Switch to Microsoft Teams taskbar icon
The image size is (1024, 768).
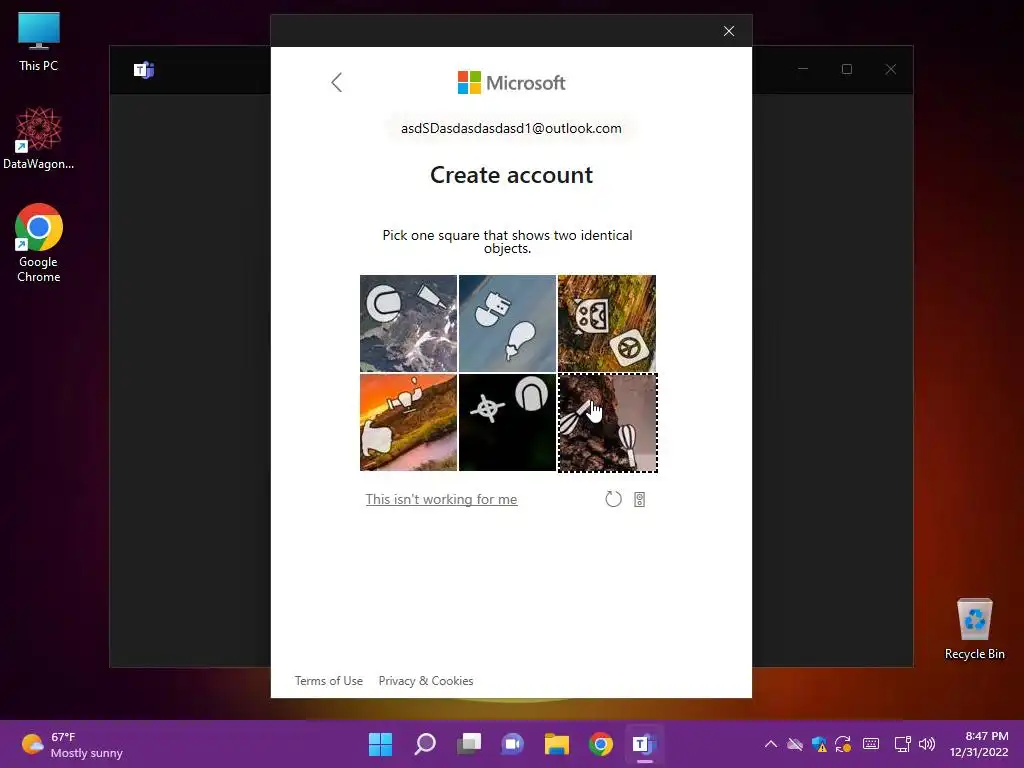(x=645, y=744)
